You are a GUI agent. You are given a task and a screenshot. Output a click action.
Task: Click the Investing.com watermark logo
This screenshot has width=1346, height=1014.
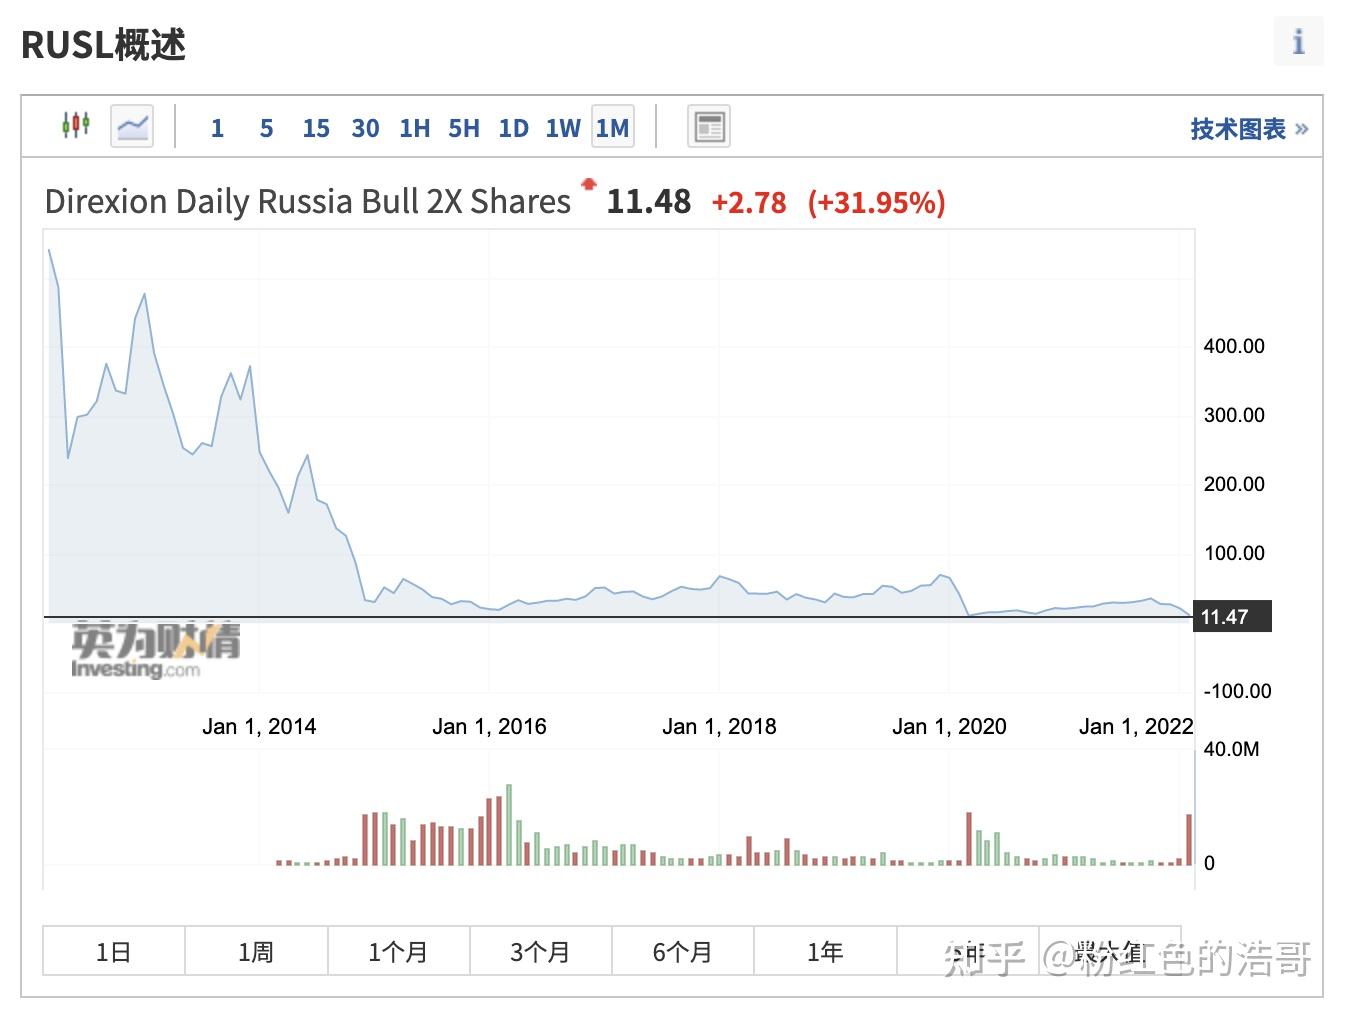[155, 650]
